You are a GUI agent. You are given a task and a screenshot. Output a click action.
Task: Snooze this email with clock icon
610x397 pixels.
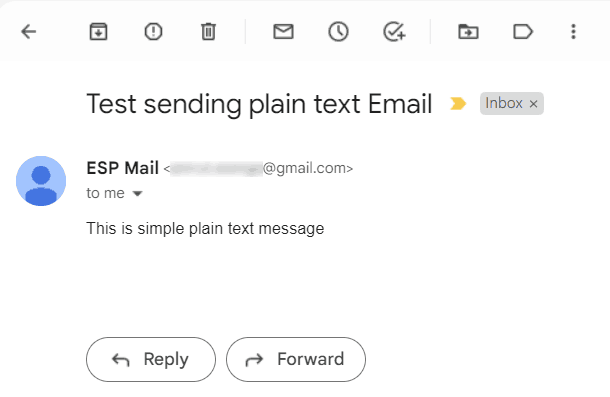click(338, 32)
